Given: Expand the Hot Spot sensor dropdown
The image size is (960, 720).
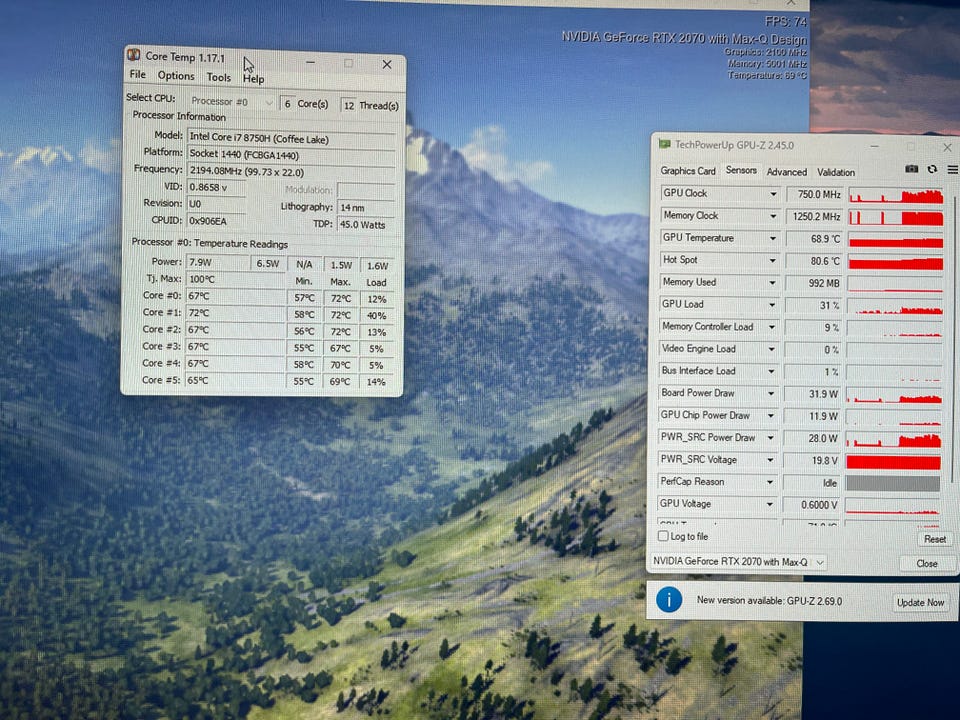Looking at the screenshot, I should (773, 260).
